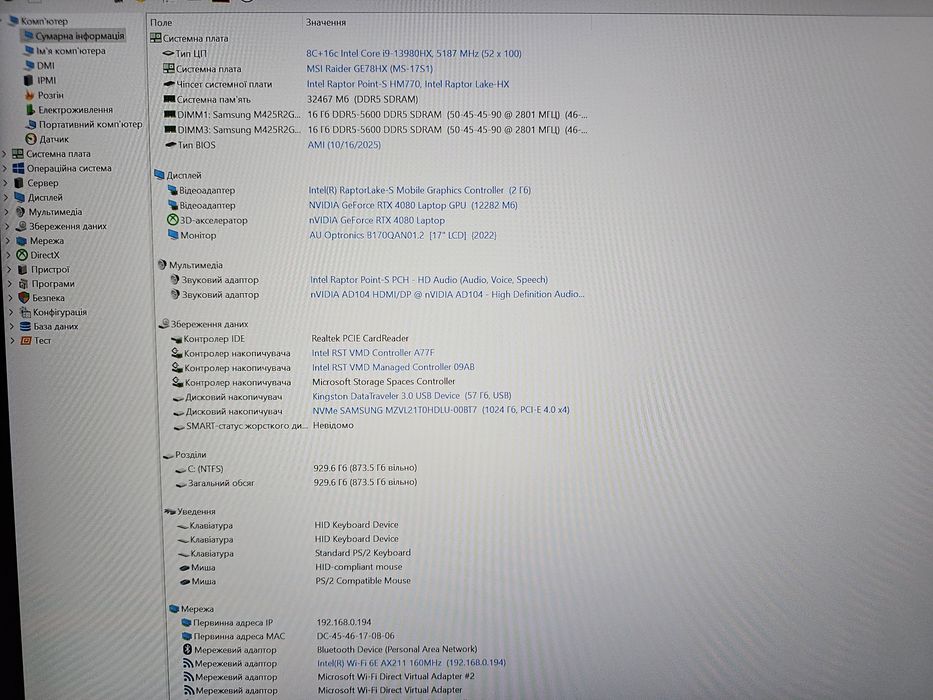Screen dimensions: 933x700
Task: Click the DIMM1 Samsung memory row icon
Action: coord(170,114)
